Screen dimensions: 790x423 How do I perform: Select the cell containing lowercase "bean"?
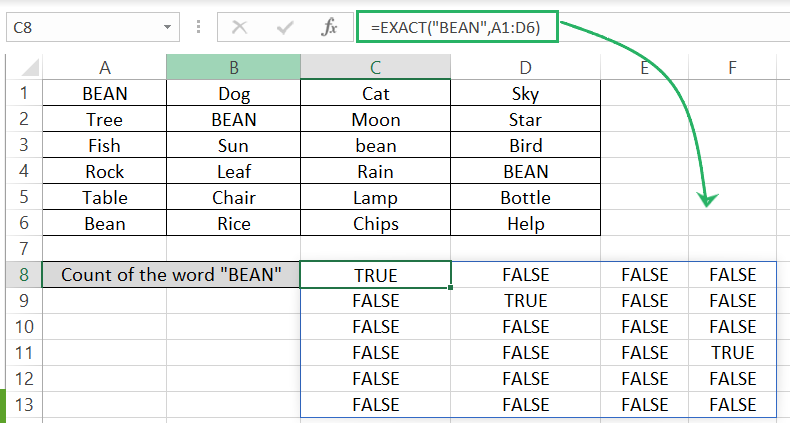tap(375, 146)
